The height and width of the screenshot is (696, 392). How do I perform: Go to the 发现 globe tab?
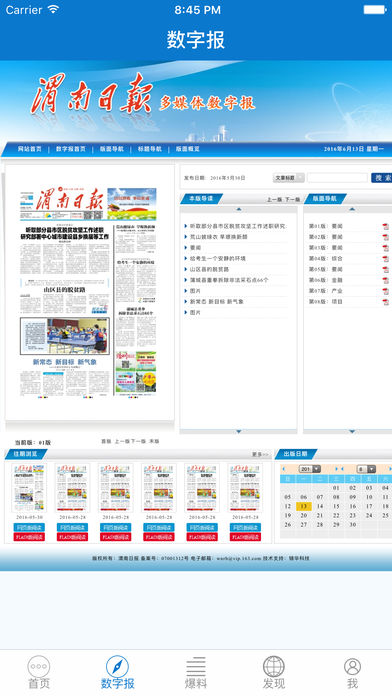tap(274, 672)
